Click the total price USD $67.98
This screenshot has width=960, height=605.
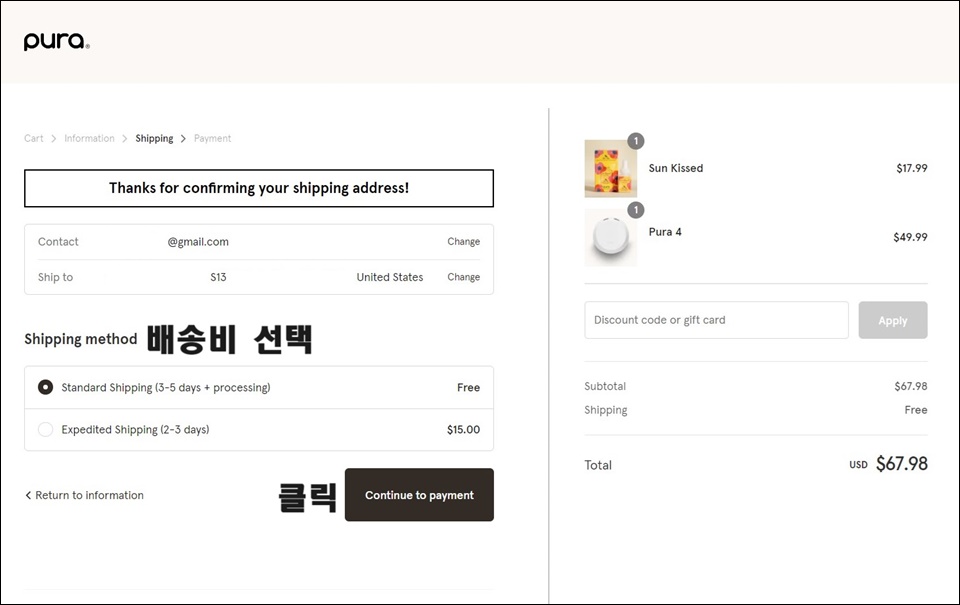click(x=888, y=464)
